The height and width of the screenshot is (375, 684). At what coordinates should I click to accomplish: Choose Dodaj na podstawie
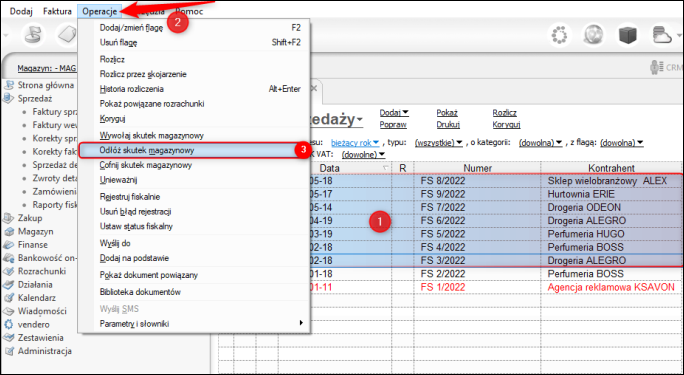[x=194, y=258]
